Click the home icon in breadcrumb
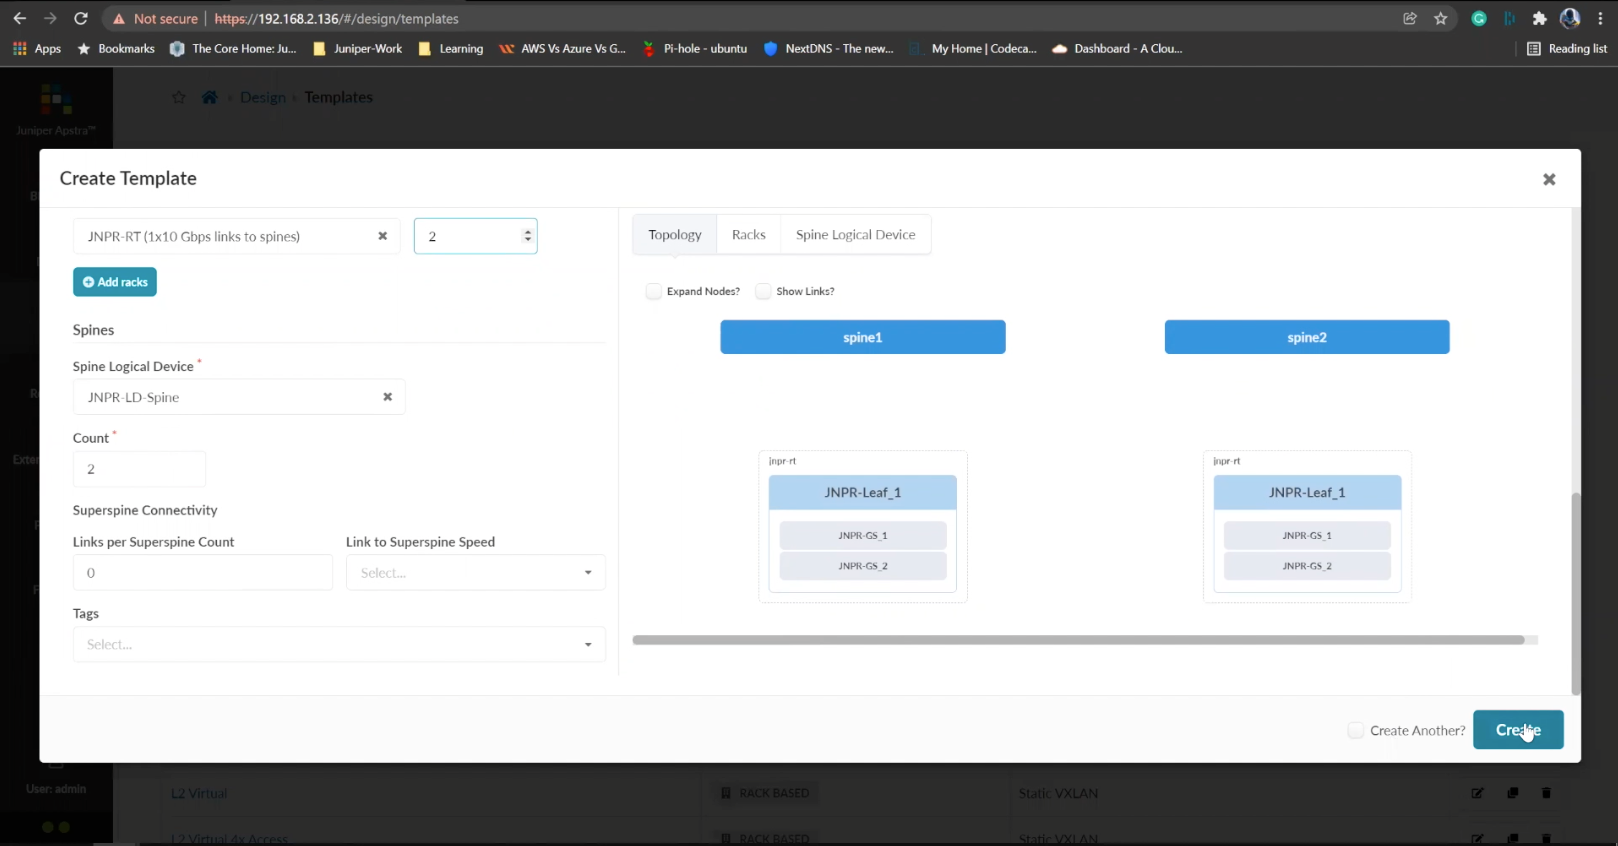This screenshot has width=1618, height=846. pos(209,97)
